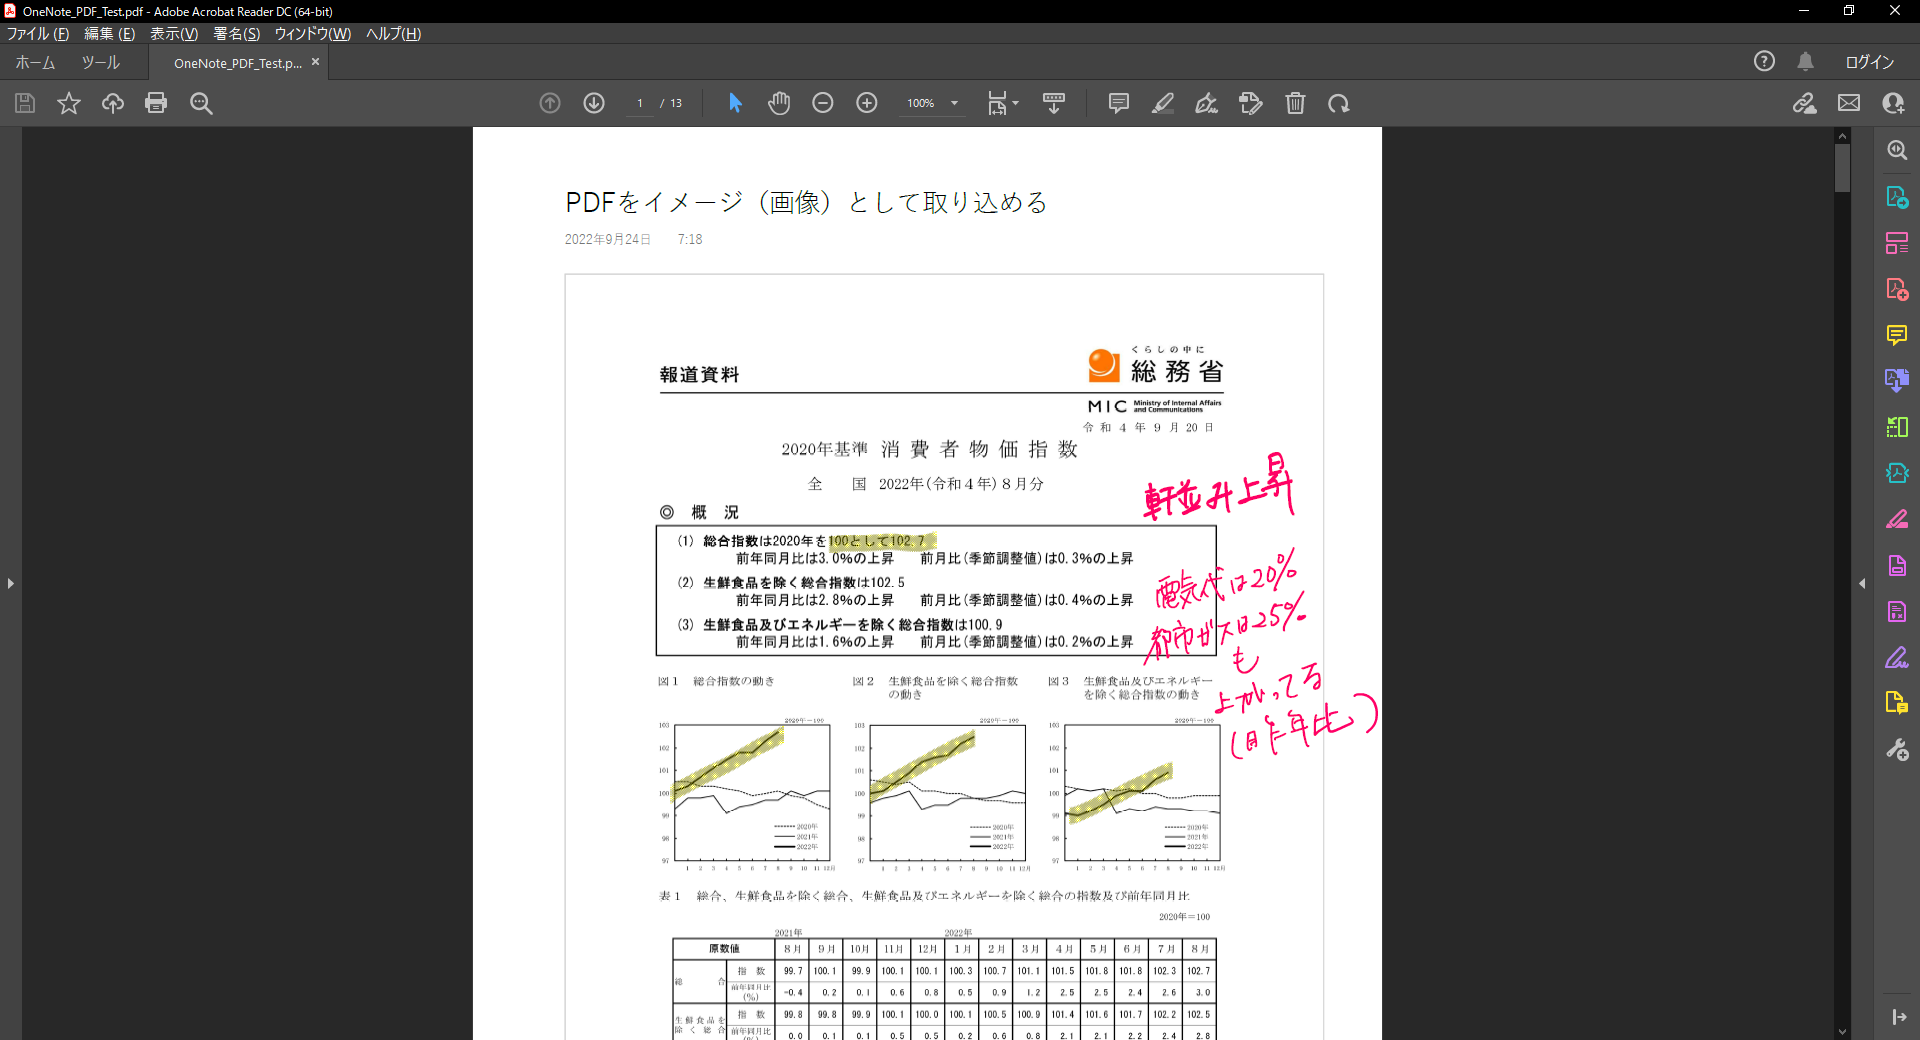Open the help question mark
1920x1040 pixels.
point(1763,61)
